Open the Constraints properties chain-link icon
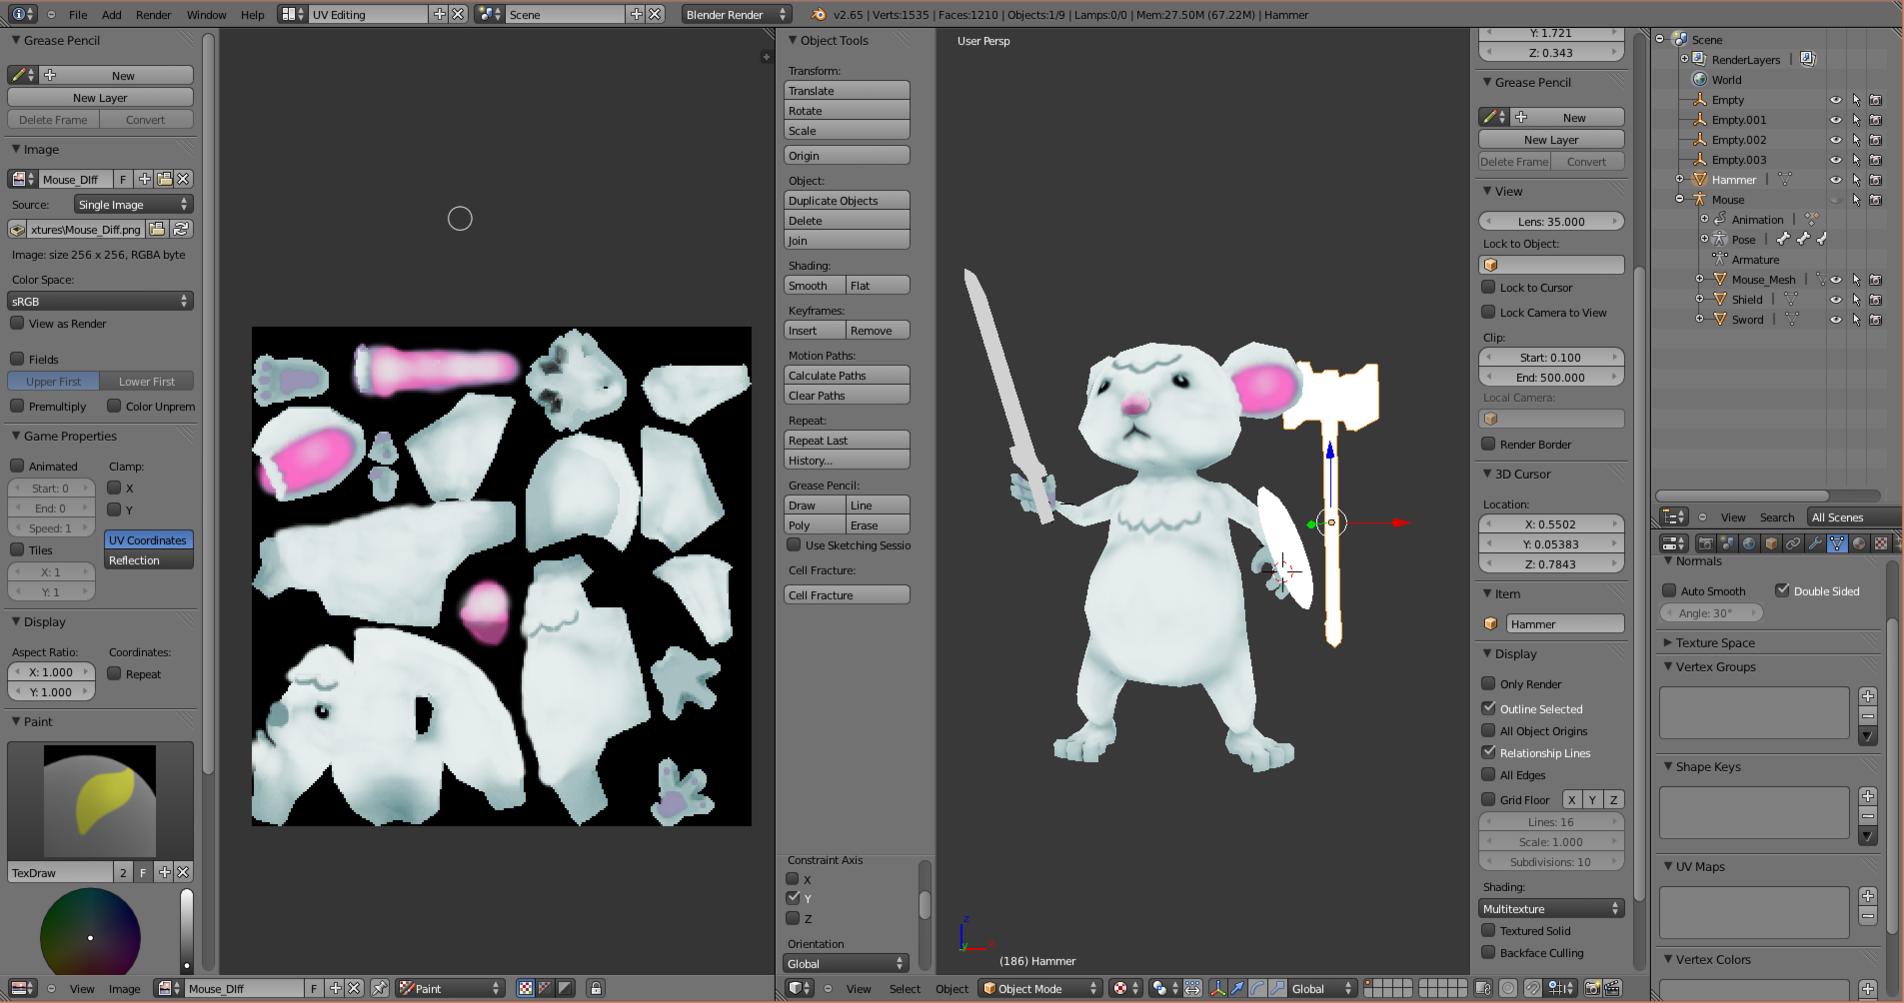1904x1003 pixels. click(1793, 543)
